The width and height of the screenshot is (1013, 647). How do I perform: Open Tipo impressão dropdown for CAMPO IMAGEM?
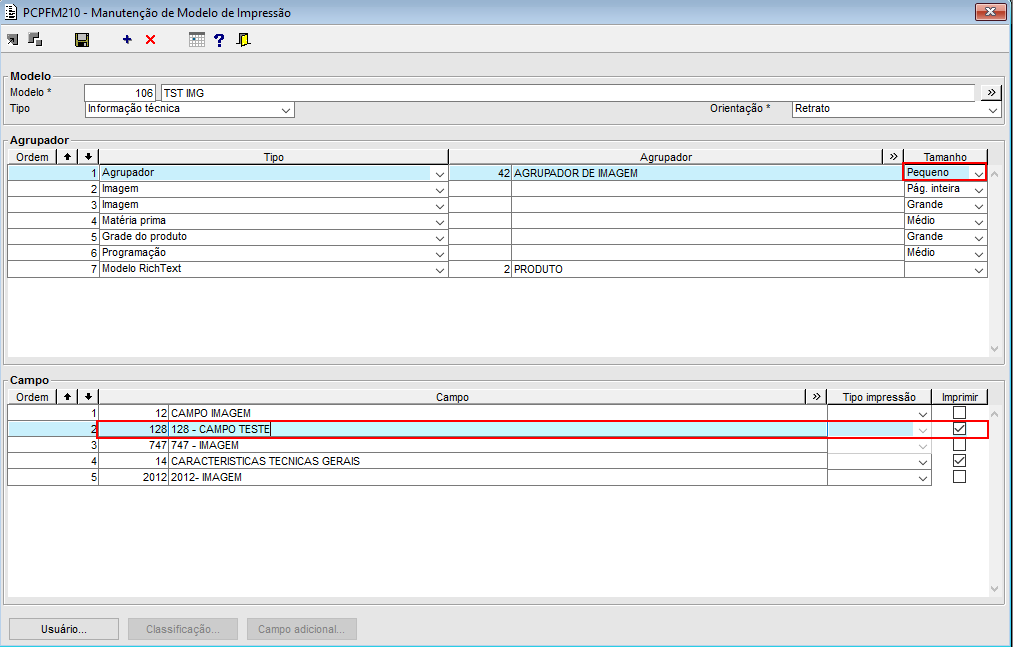(x=923, y=414)
